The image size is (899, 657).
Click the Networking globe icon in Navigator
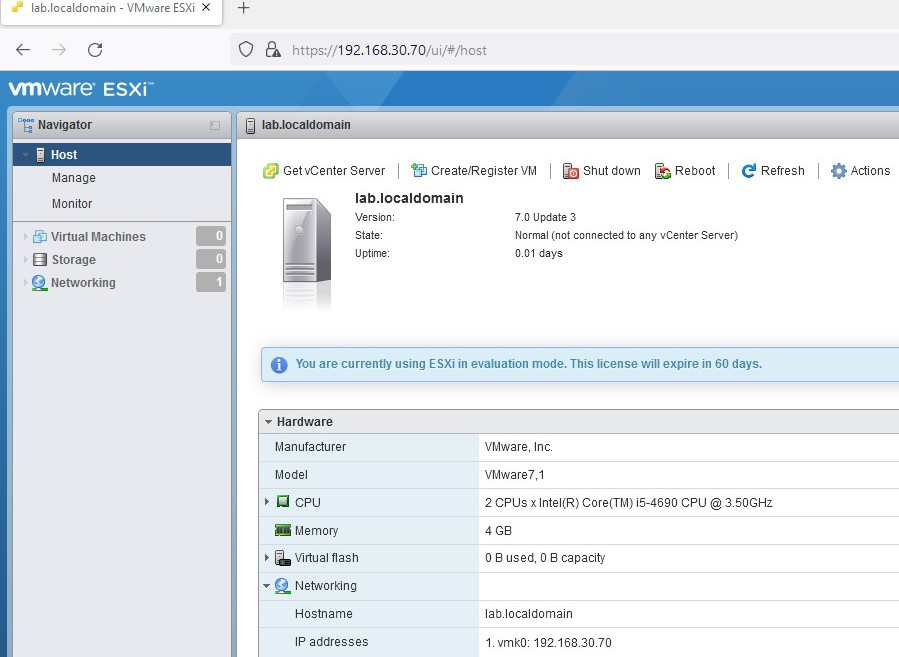(40, 283)
